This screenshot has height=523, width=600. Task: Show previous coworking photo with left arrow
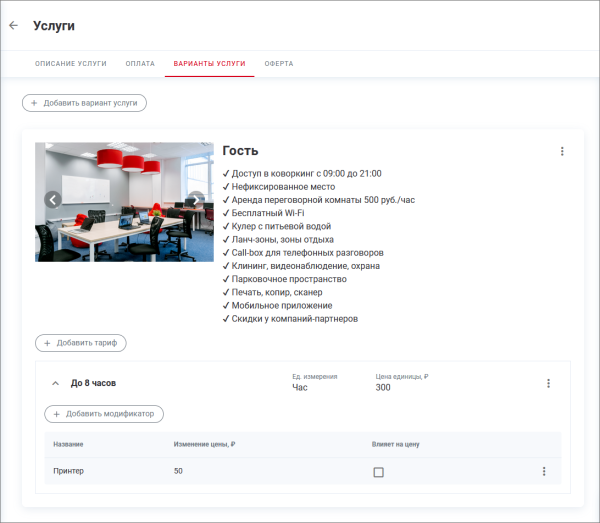pyautogui.click(x=53, y=200)
